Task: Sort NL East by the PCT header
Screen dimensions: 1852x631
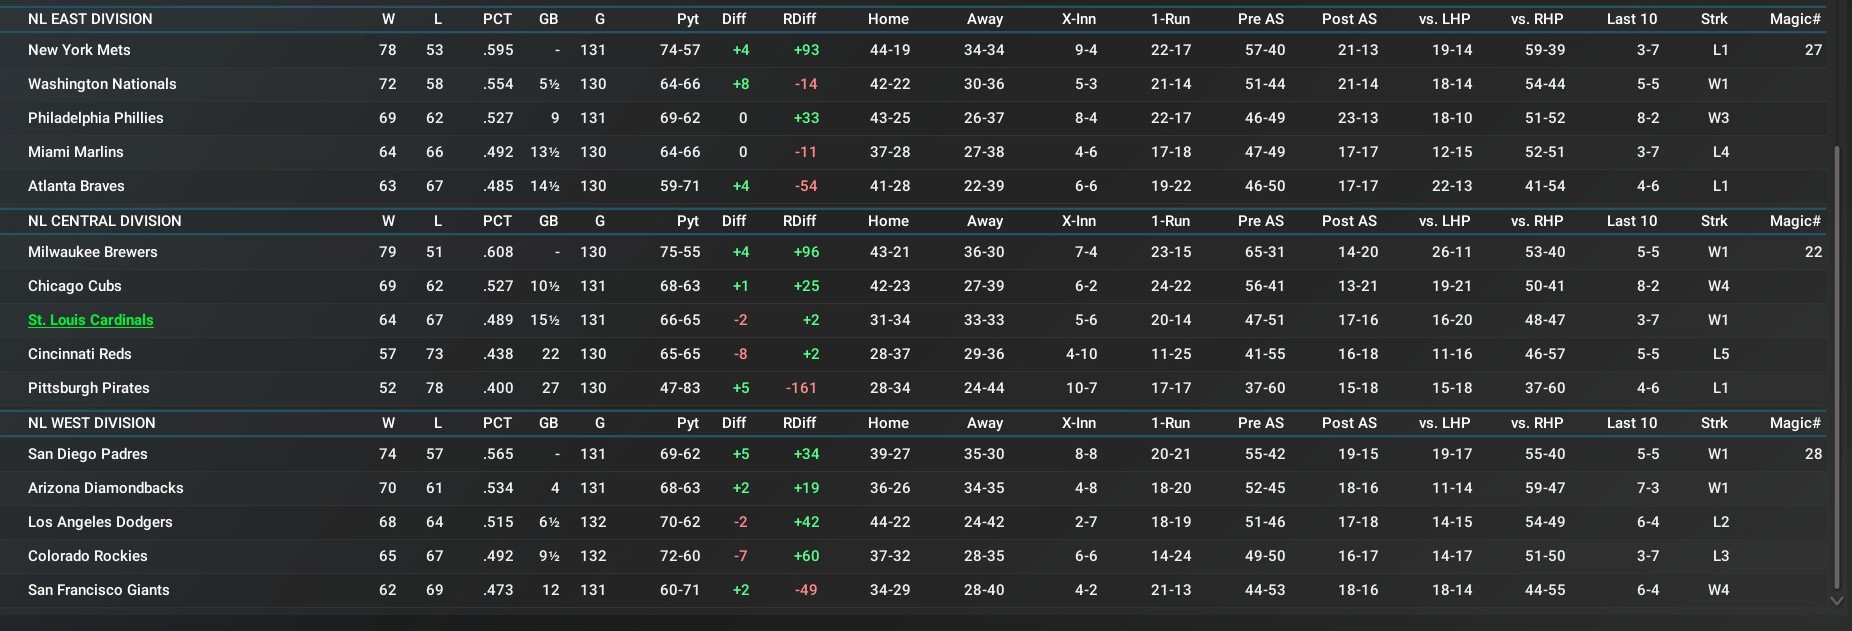Action: coord(497,19)
